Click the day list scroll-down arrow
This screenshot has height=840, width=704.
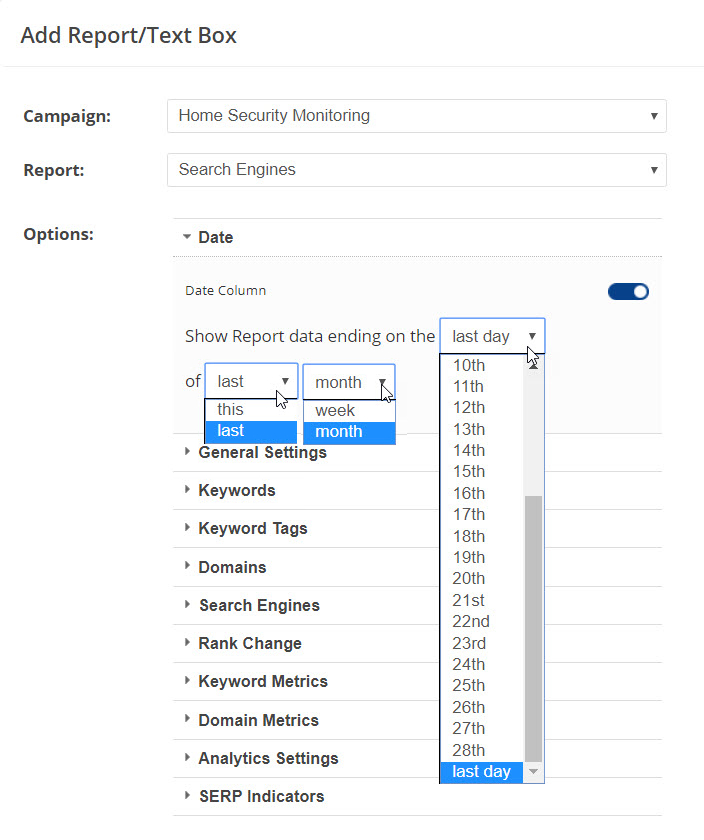pos(533,772)
